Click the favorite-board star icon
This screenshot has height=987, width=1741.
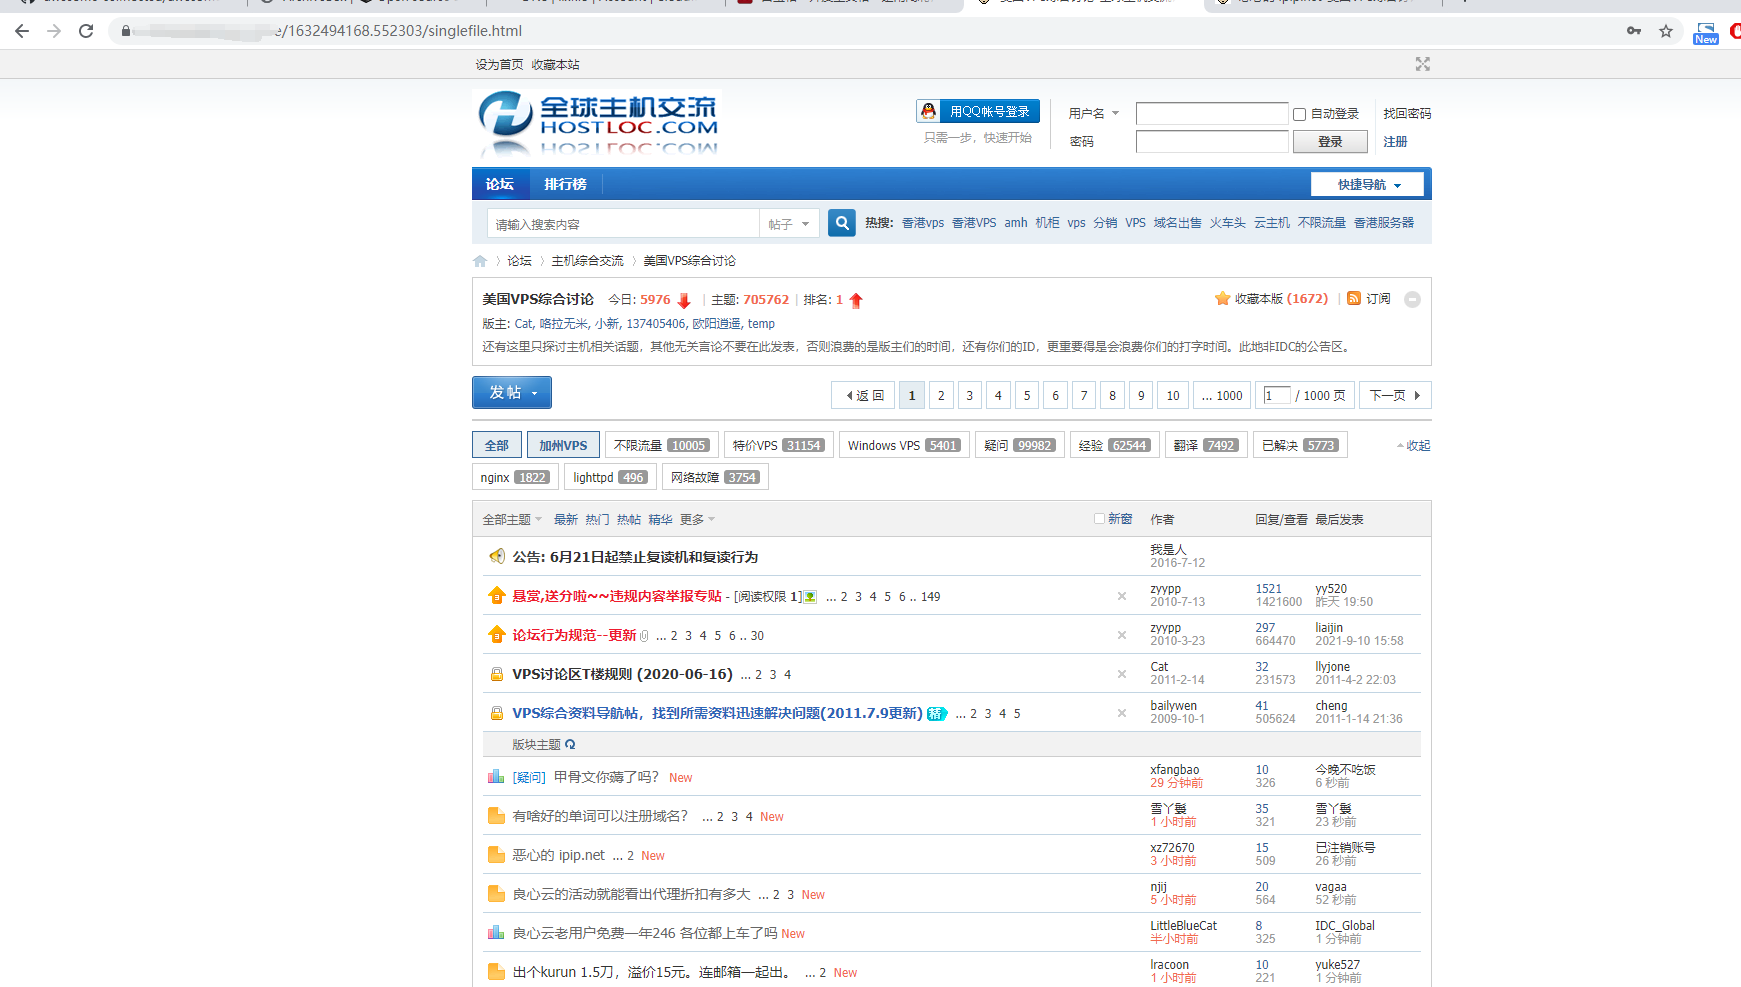click(x=1222, y=299)
